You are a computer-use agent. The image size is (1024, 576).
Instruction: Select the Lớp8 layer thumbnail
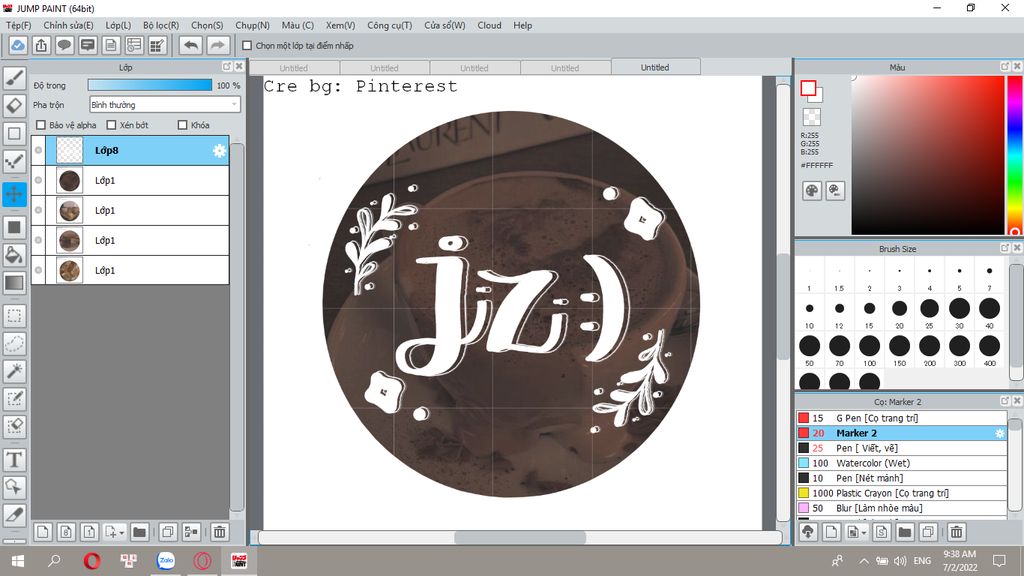pos(69,150)
